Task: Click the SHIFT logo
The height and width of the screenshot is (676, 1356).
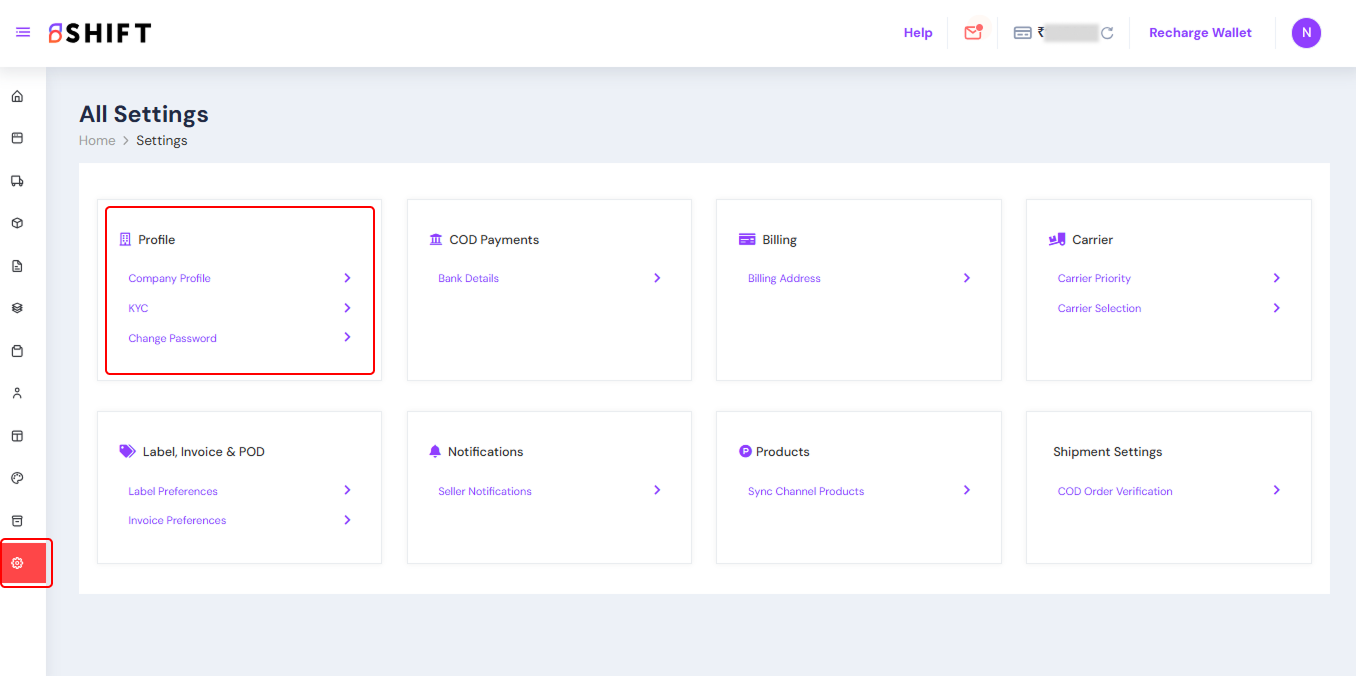Action: (100, 33)
